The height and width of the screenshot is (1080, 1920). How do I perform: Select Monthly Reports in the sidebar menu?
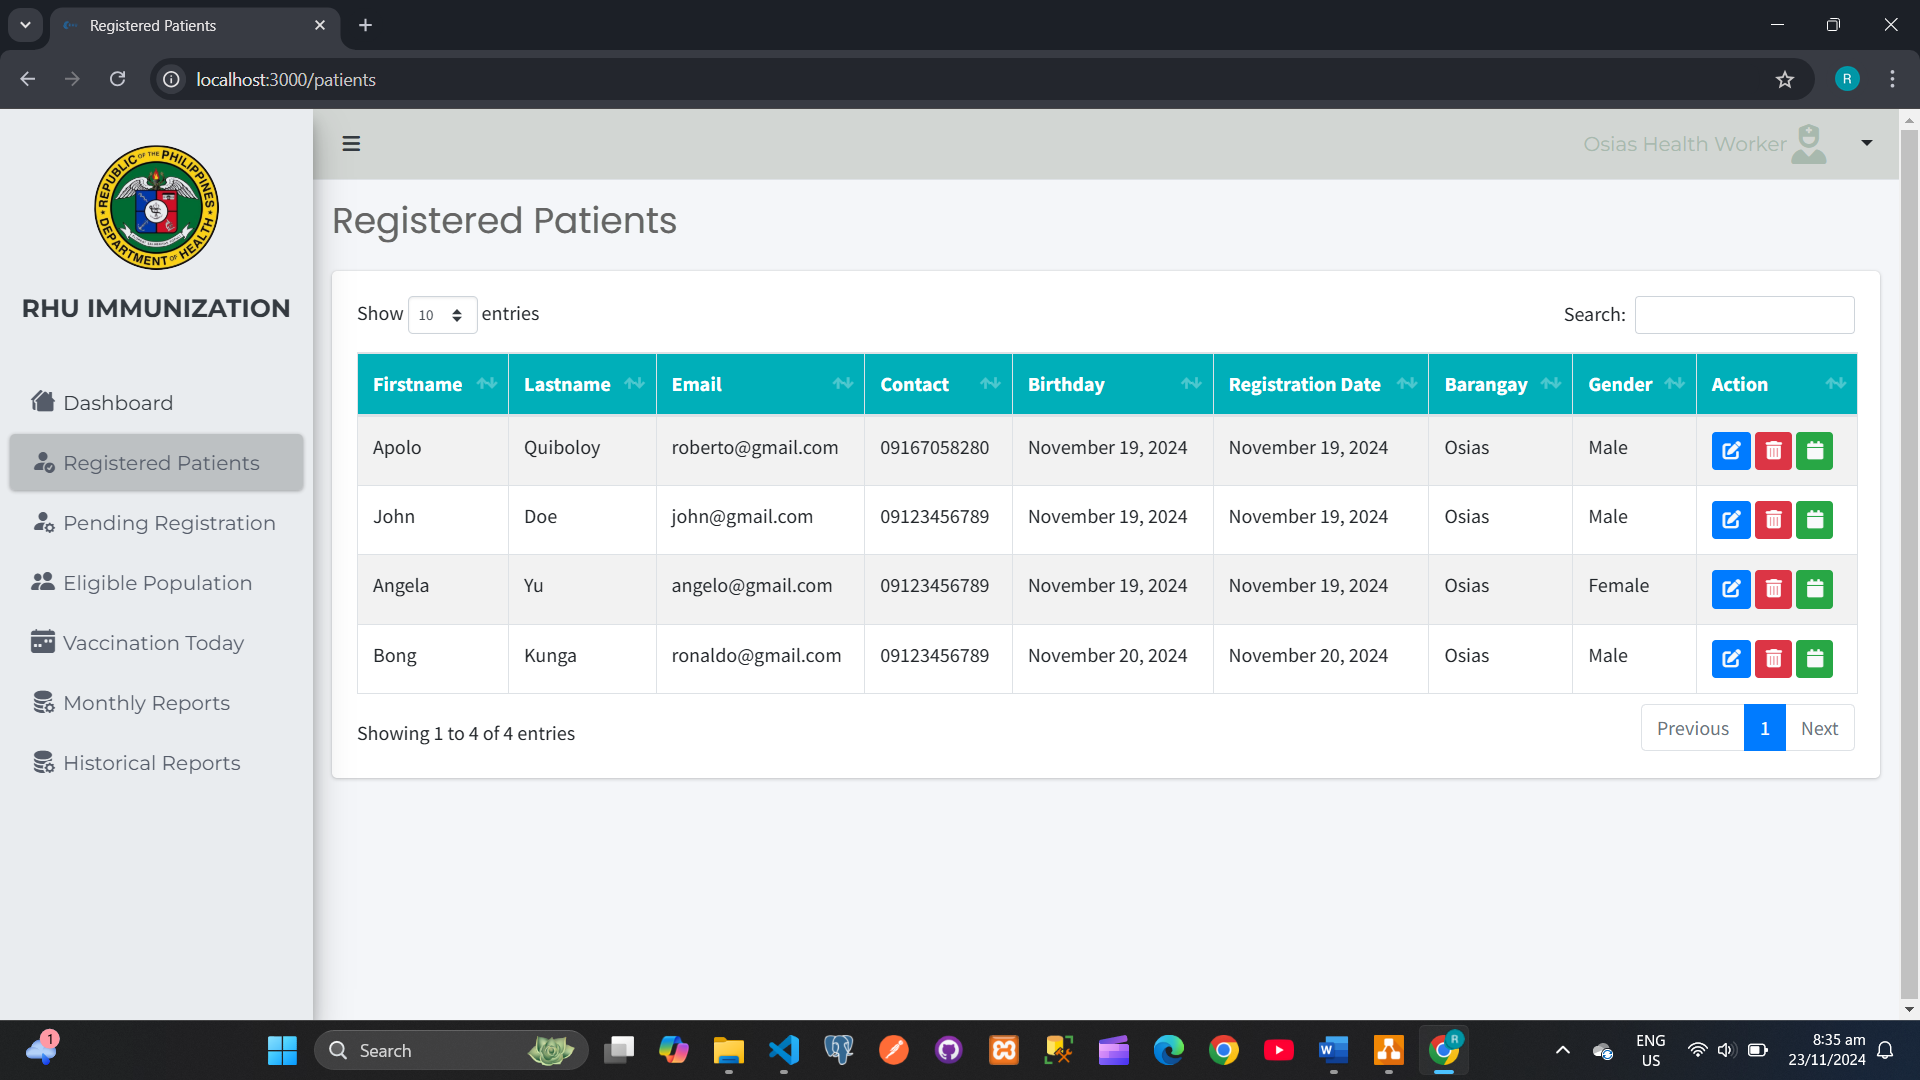point(145,702)
